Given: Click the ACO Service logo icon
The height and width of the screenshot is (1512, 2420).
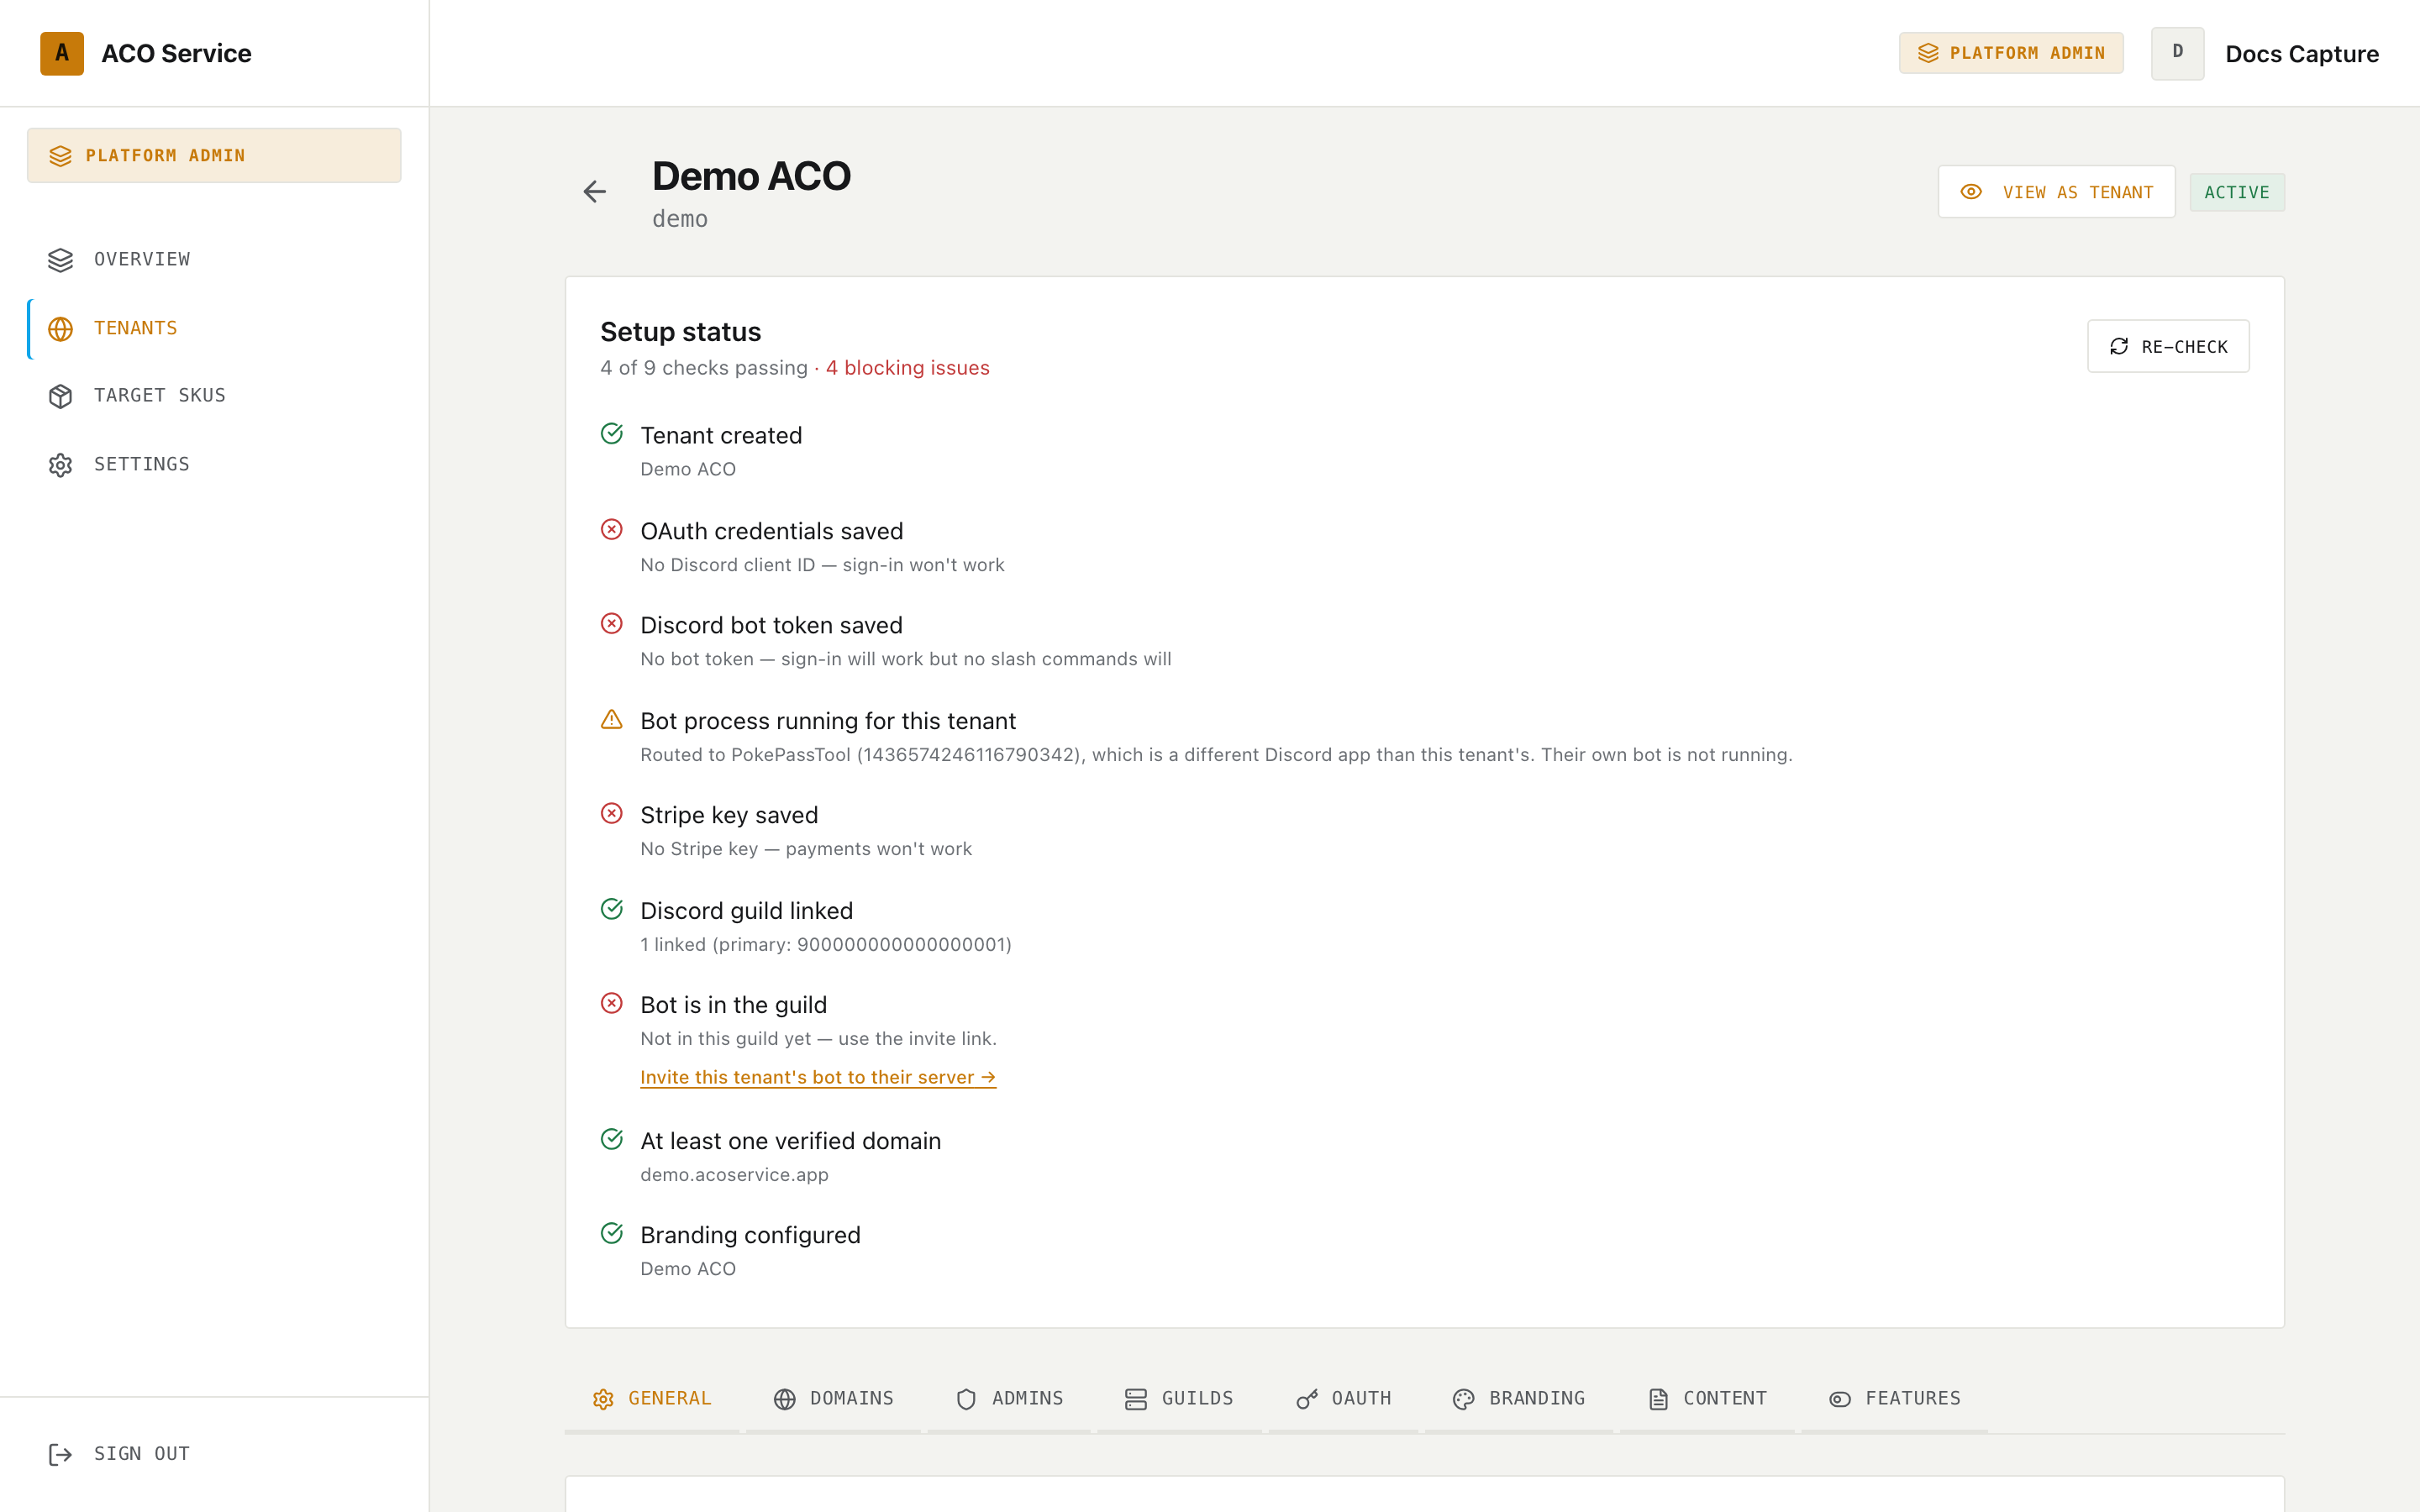Looking at the screenshot, I should tap(62, 53).
